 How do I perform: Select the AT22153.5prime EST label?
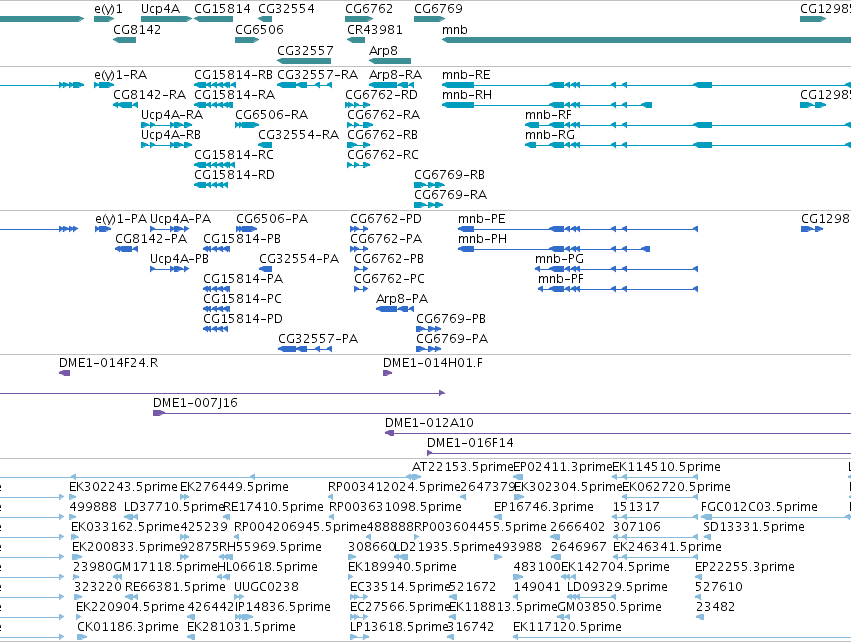pyautogui.click(x=462, y=467)
